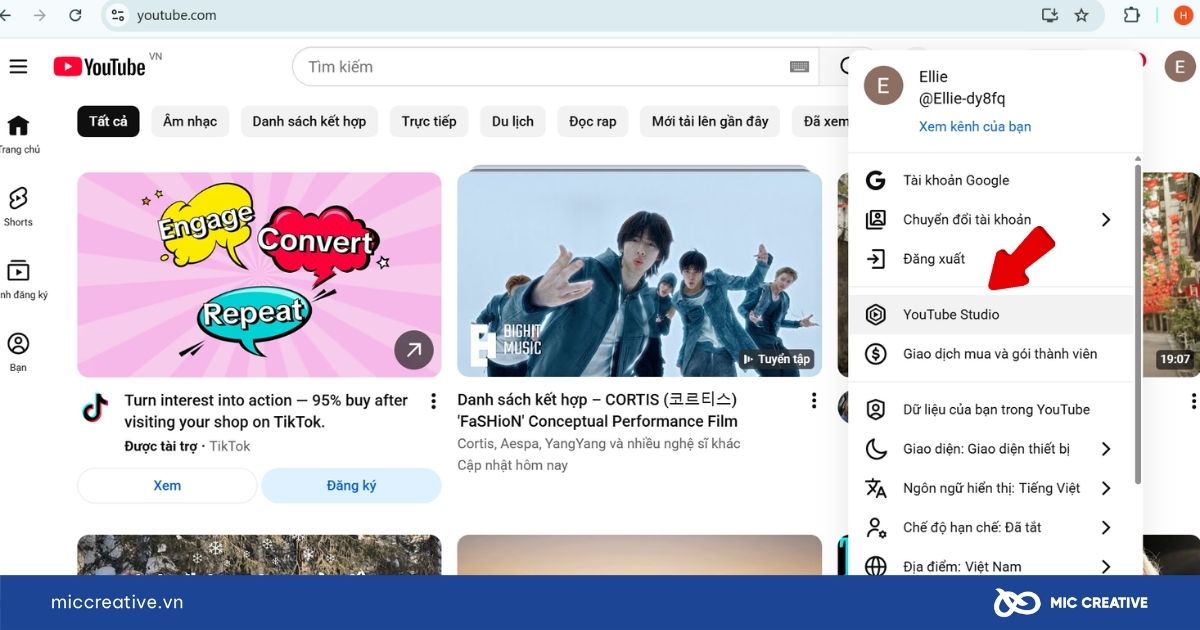View site information icon in address bar
The image size is (1200, 630).
point(118,15)
